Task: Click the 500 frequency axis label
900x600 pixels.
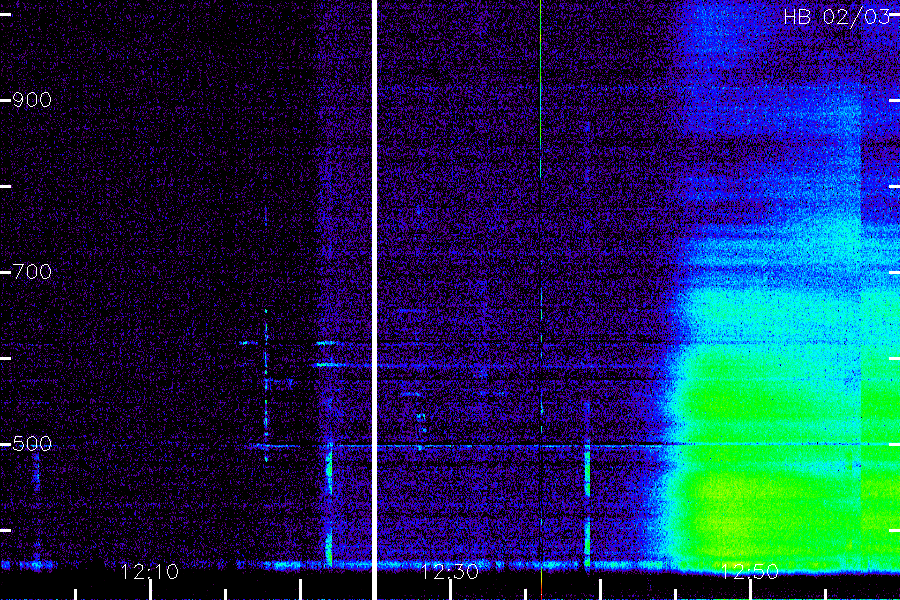Action: [x=32, y=443]
